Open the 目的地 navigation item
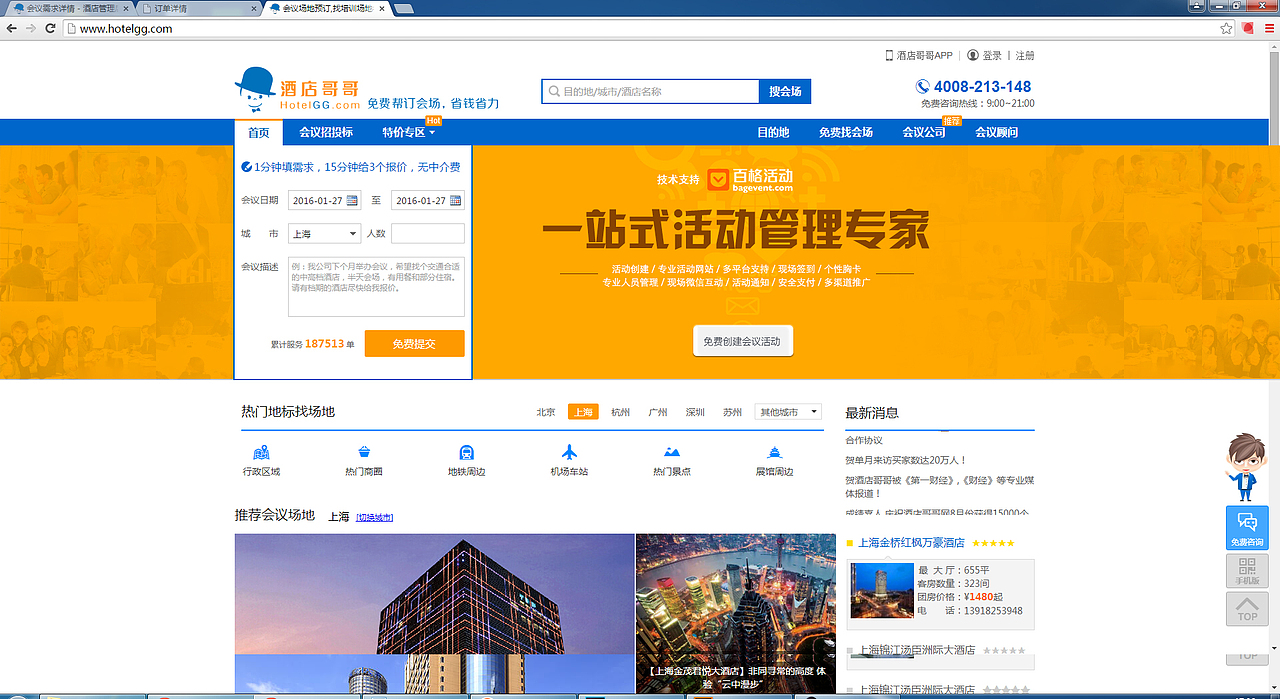The width and height of the screenshot is (1280, 699). [773, 132]
